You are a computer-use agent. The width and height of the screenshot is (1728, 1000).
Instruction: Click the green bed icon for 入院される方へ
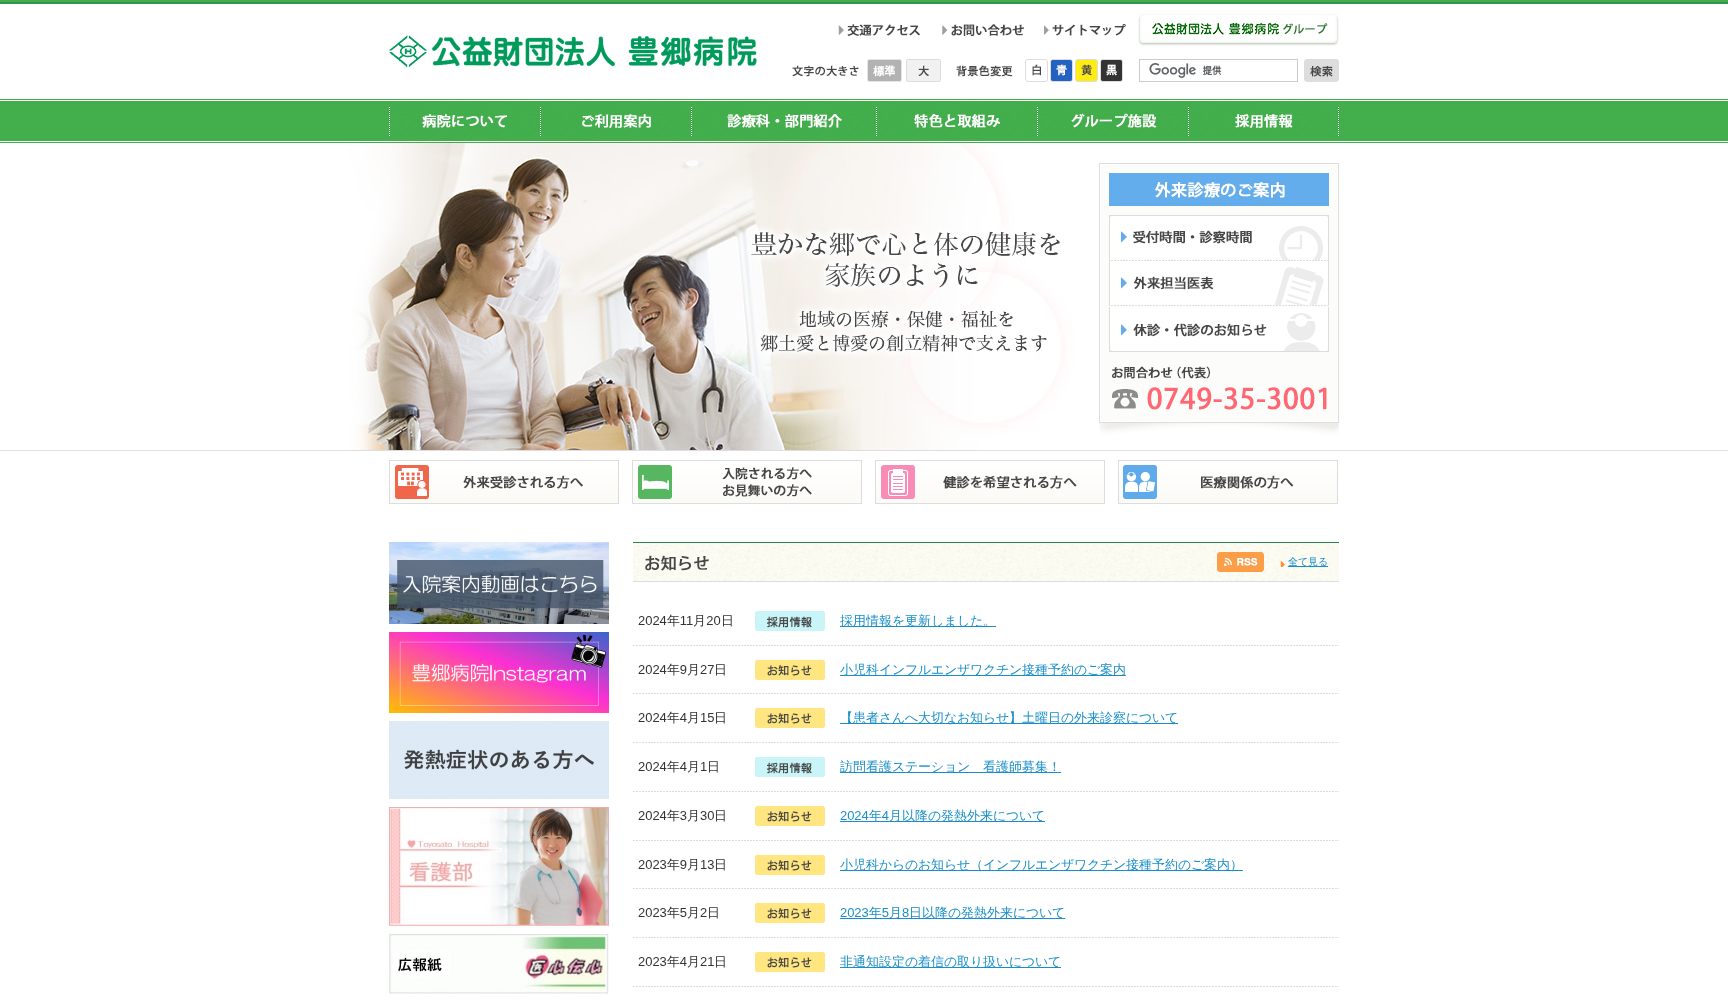click(655, 481)
